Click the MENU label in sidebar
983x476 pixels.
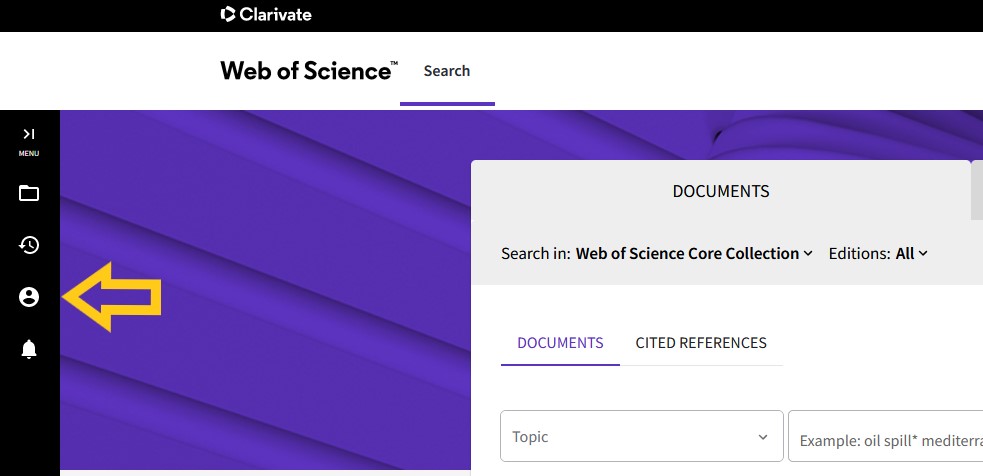[x=29, y=154]
